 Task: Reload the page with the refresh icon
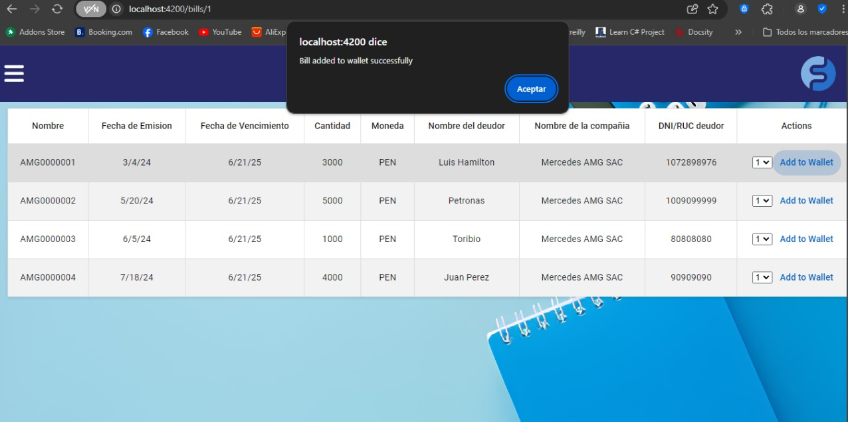[x=58, y=9]
